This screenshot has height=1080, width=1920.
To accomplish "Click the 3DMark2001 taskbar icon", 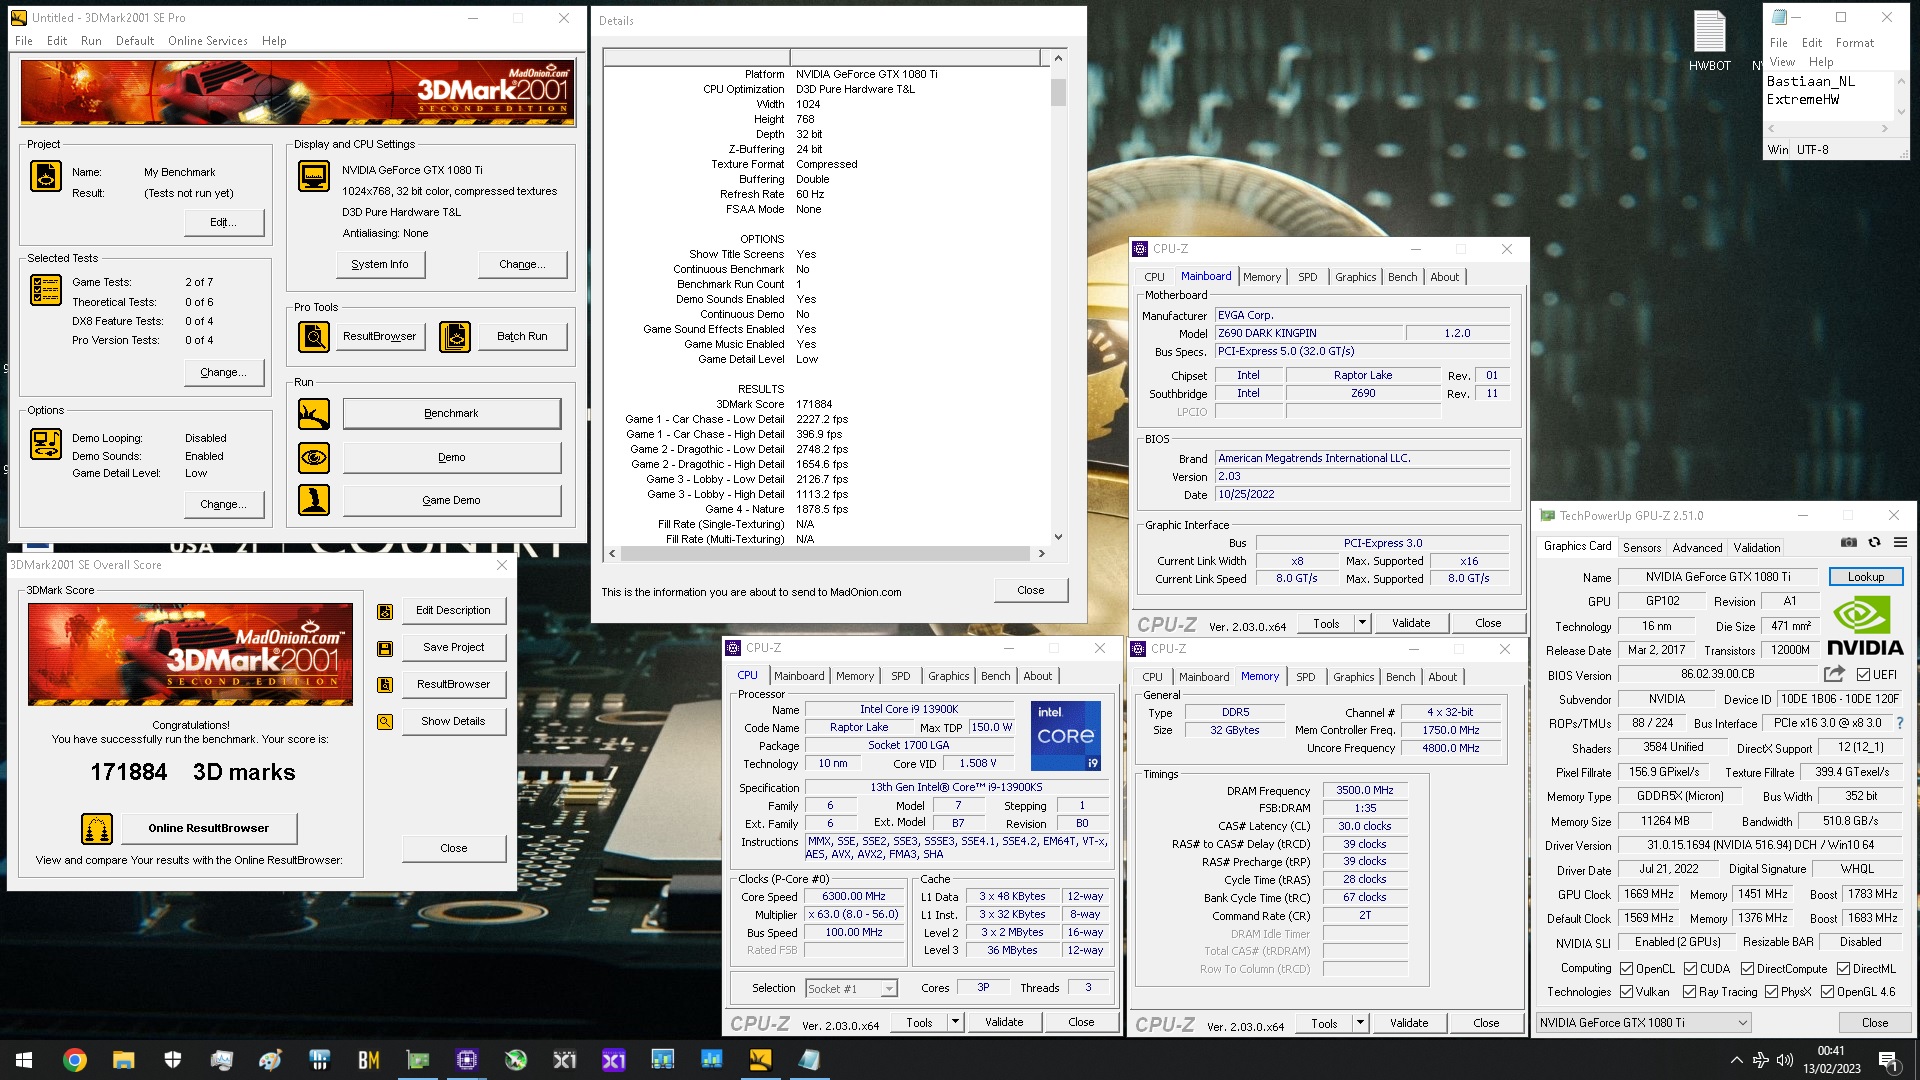I will click(x=760, y=1060).
